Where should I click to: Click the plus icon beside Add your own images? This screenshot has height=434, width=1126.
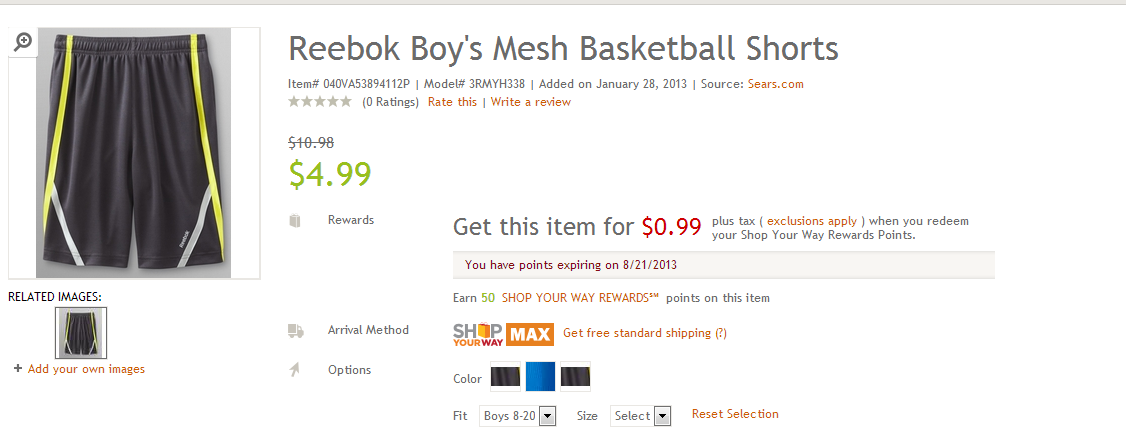[x=18, y=369]
